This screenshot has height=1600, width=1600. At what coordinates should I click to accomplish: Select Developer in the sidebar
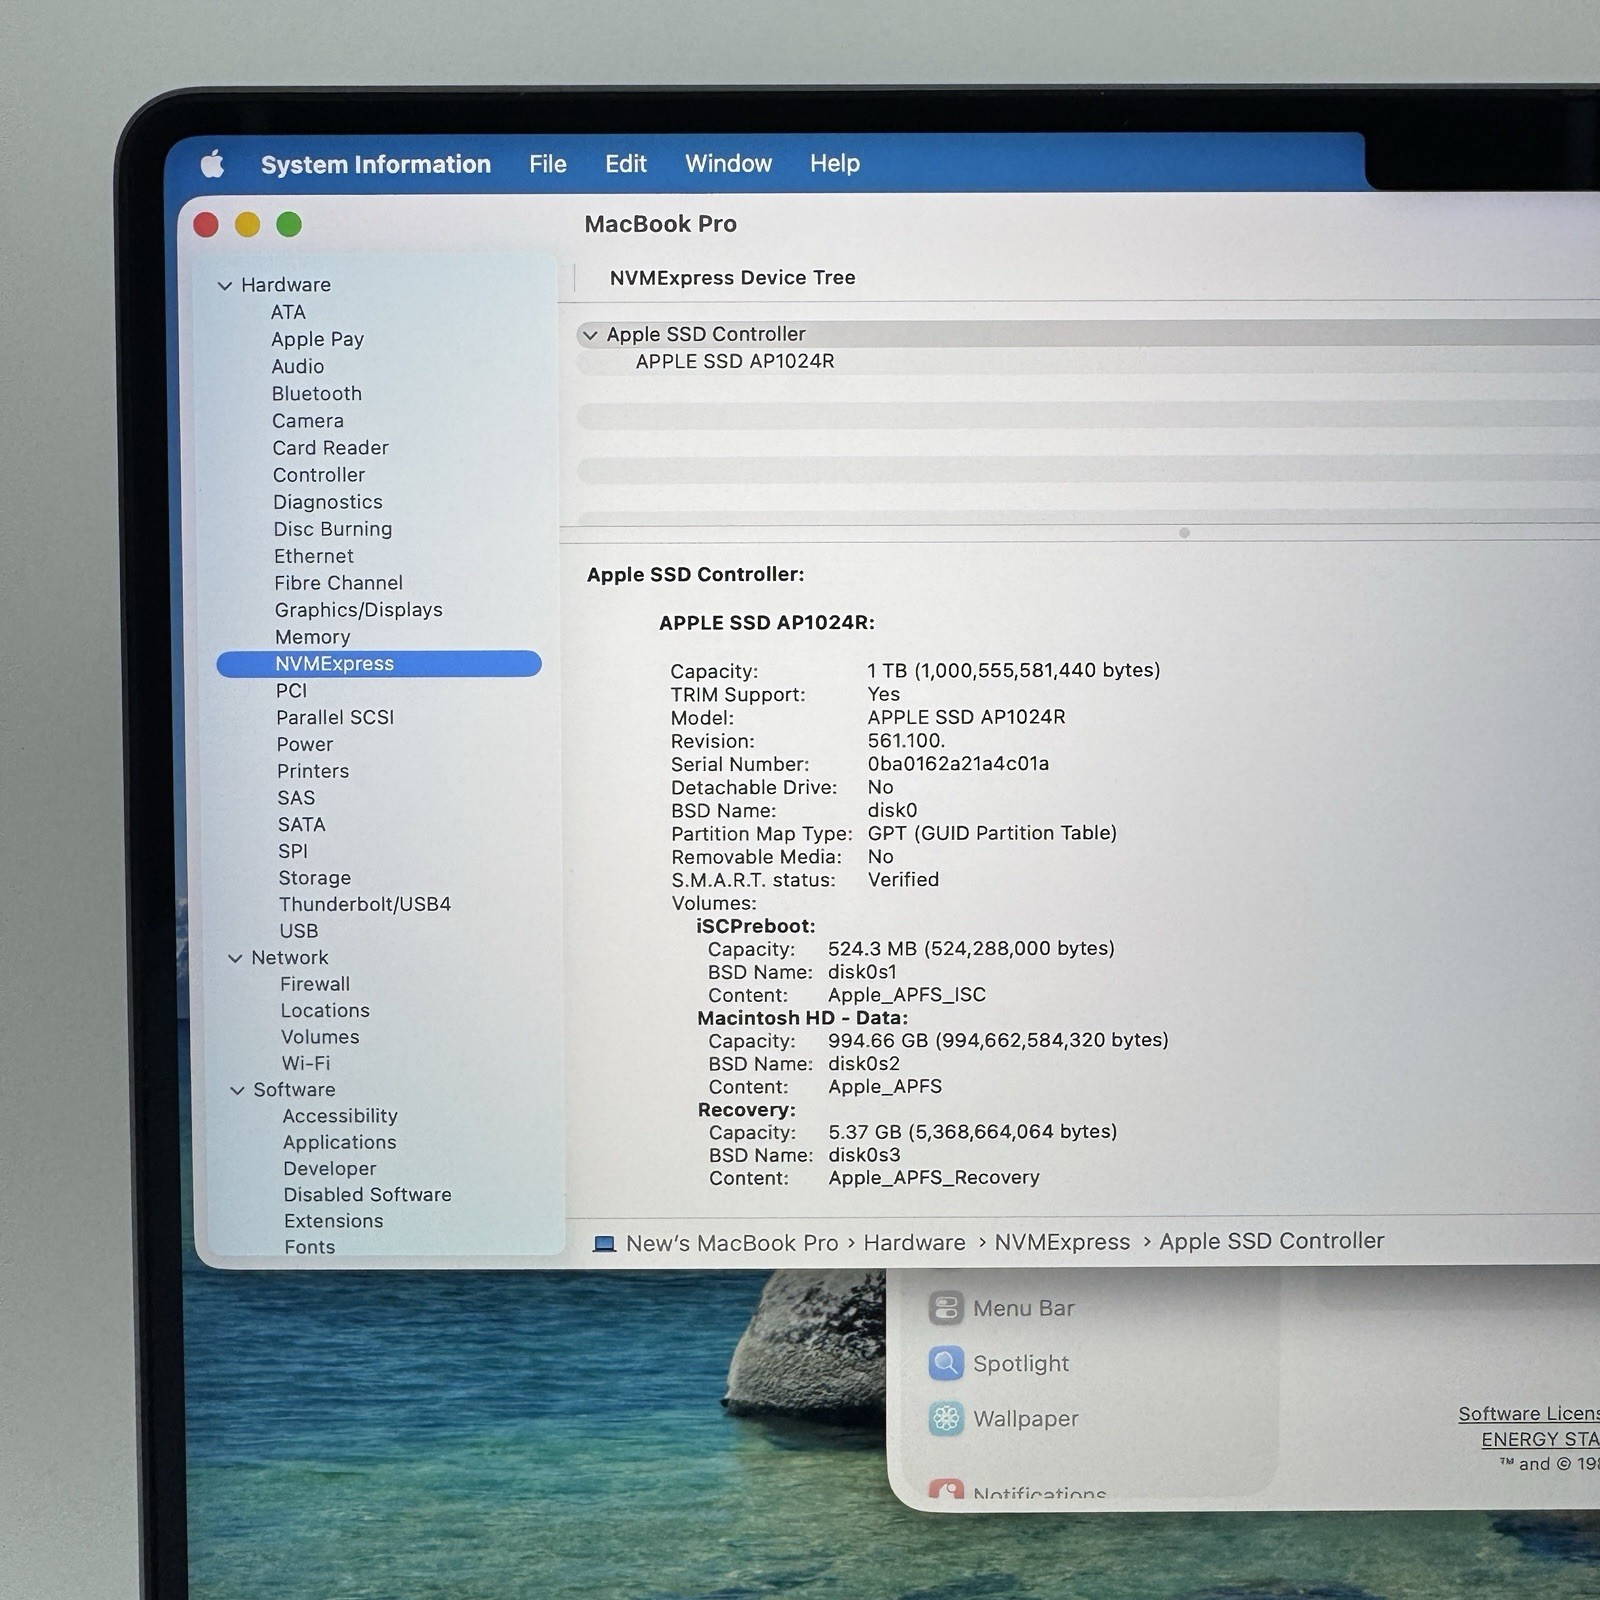click(x=330, y=1168)
